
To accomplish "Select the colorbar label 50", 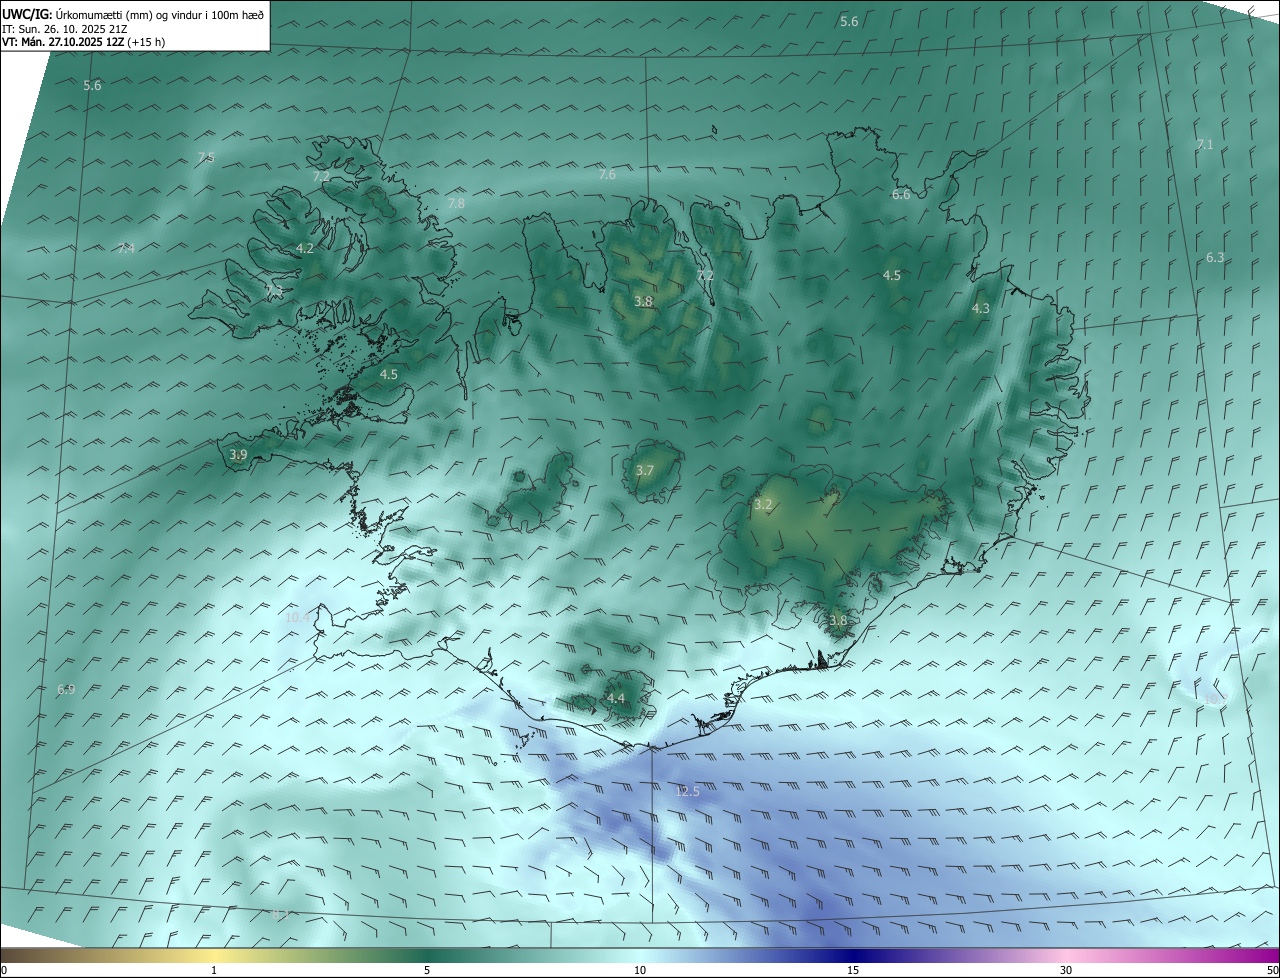I will pos(1273,970).
